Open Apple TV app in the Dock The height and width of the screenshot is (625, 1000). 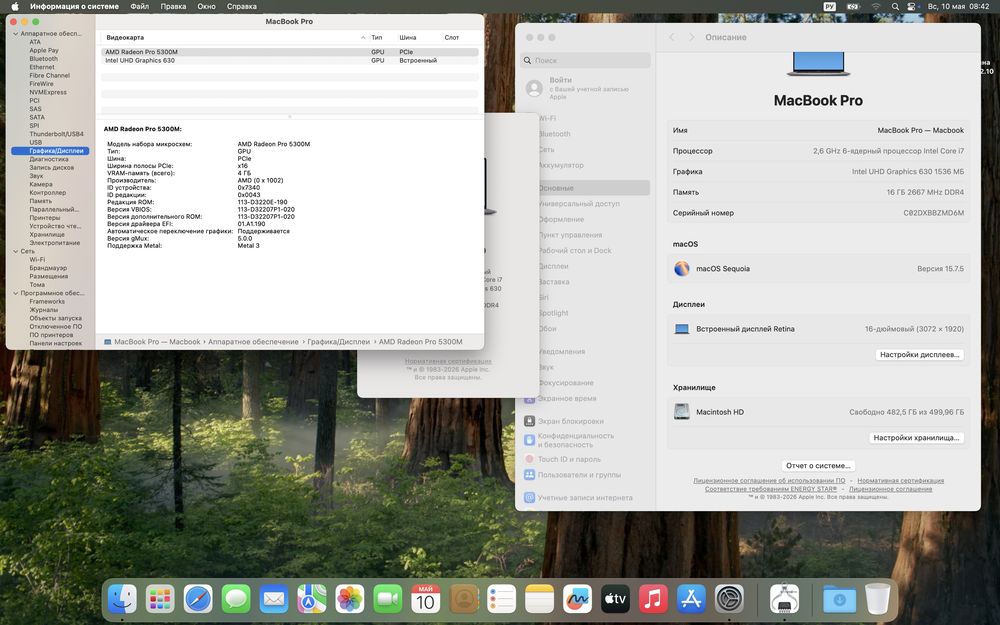[x=615, y=599]
